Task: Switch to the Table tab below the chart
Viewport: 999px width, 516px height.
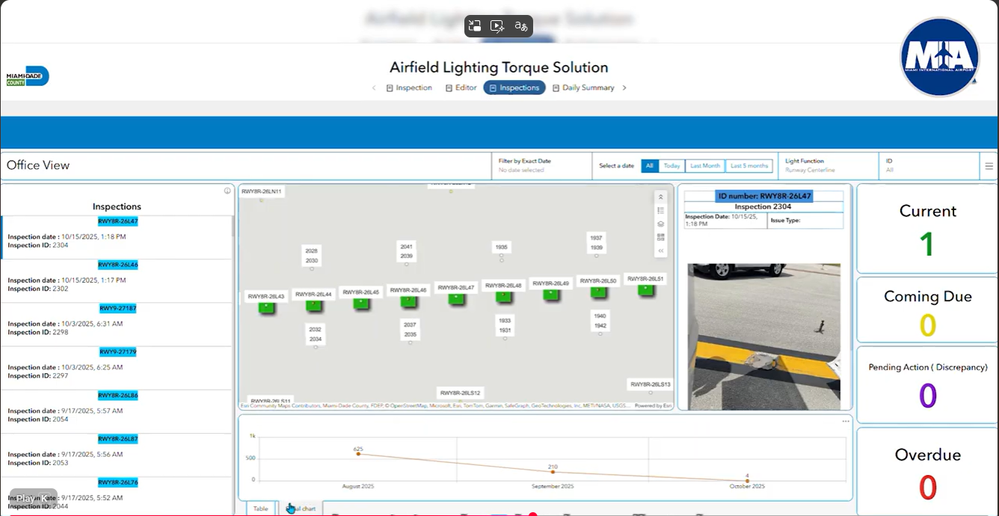Action: (261, 508)
